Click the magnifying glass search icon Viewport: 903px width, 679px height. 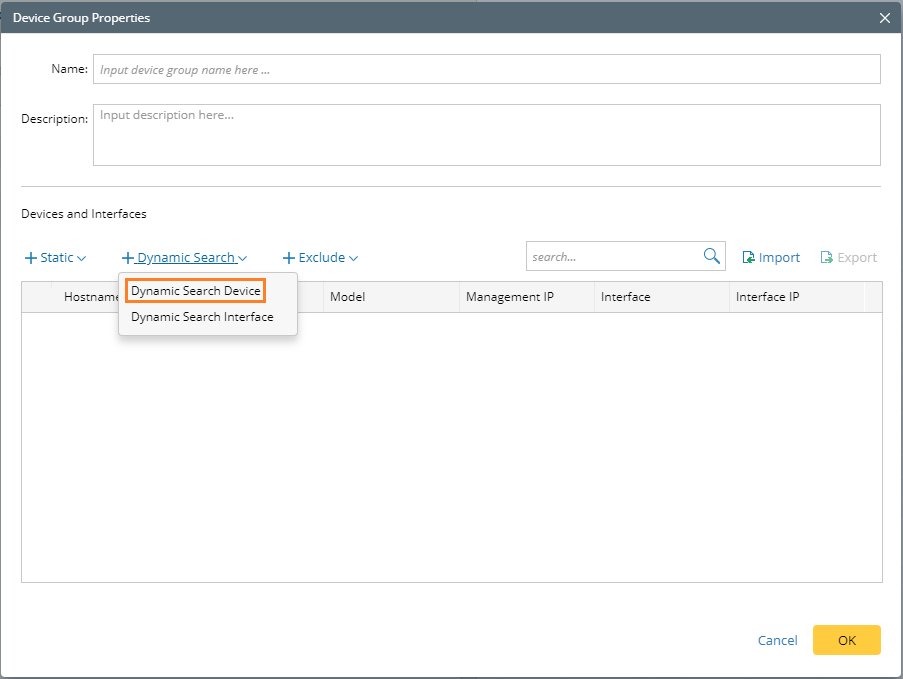coord(711,256)
